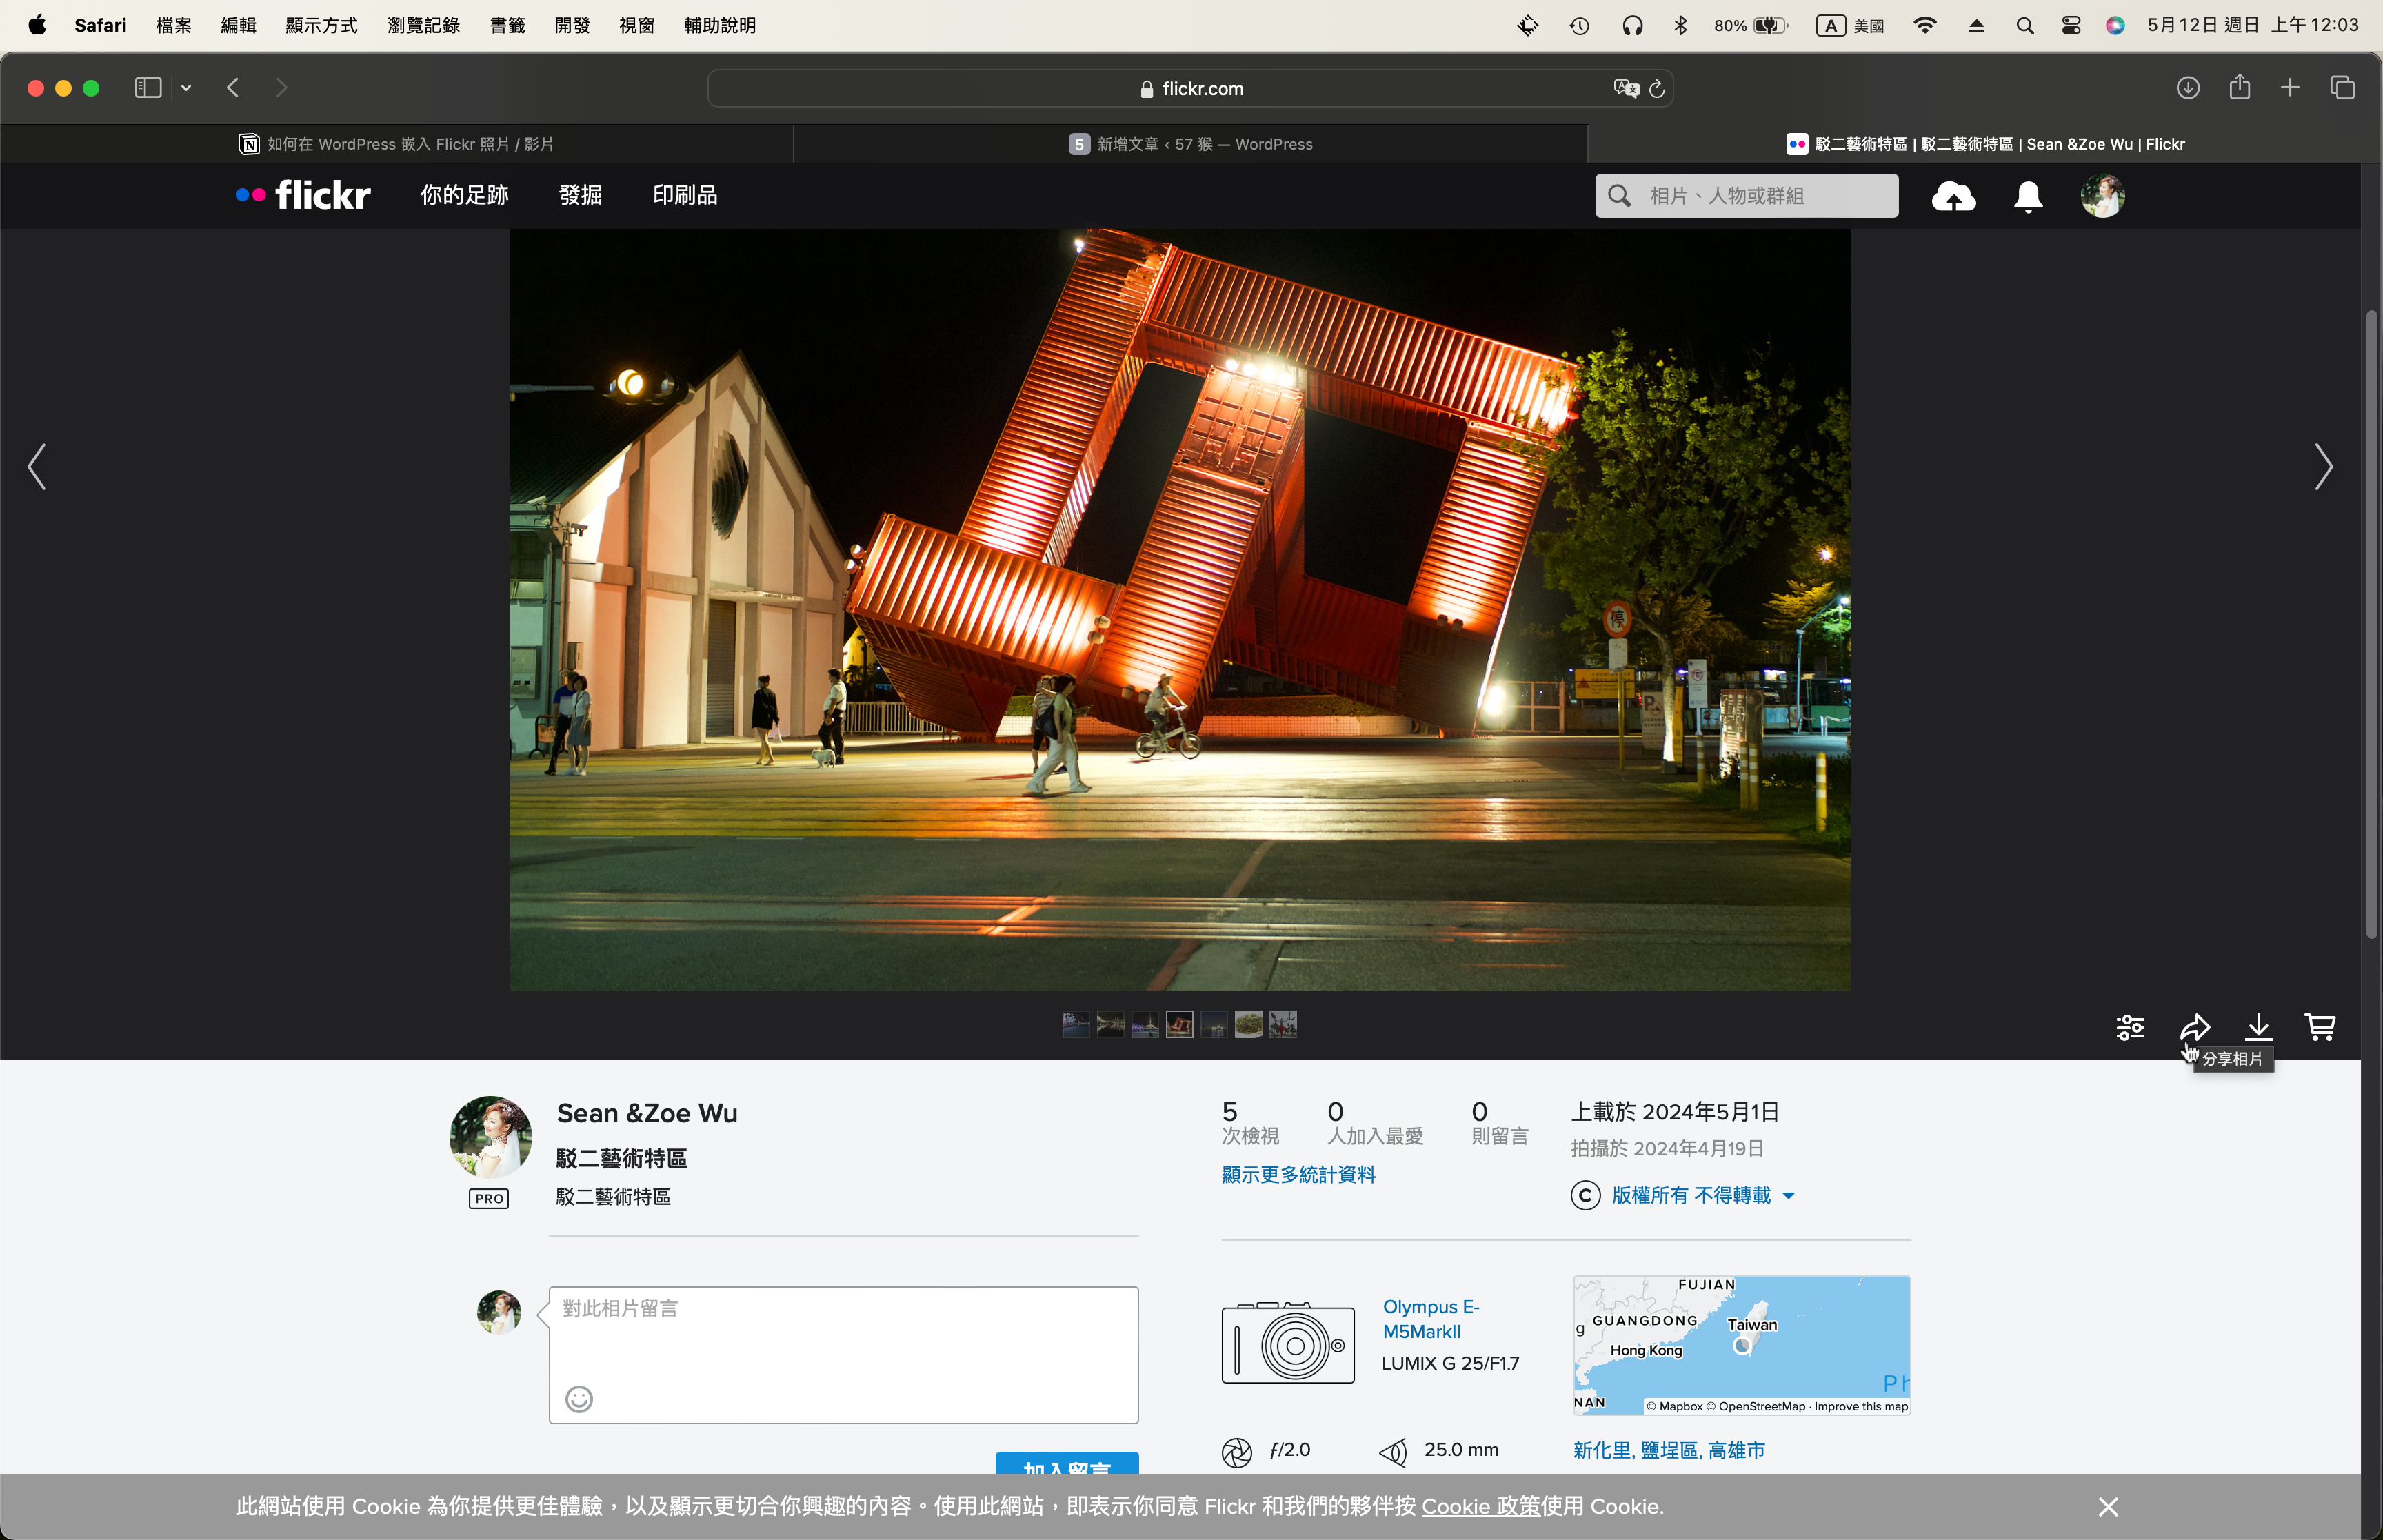This screenshot has width=2383, height=1540.
Task: Expand the sidebar options chevron
Action: tap(186, 88)
